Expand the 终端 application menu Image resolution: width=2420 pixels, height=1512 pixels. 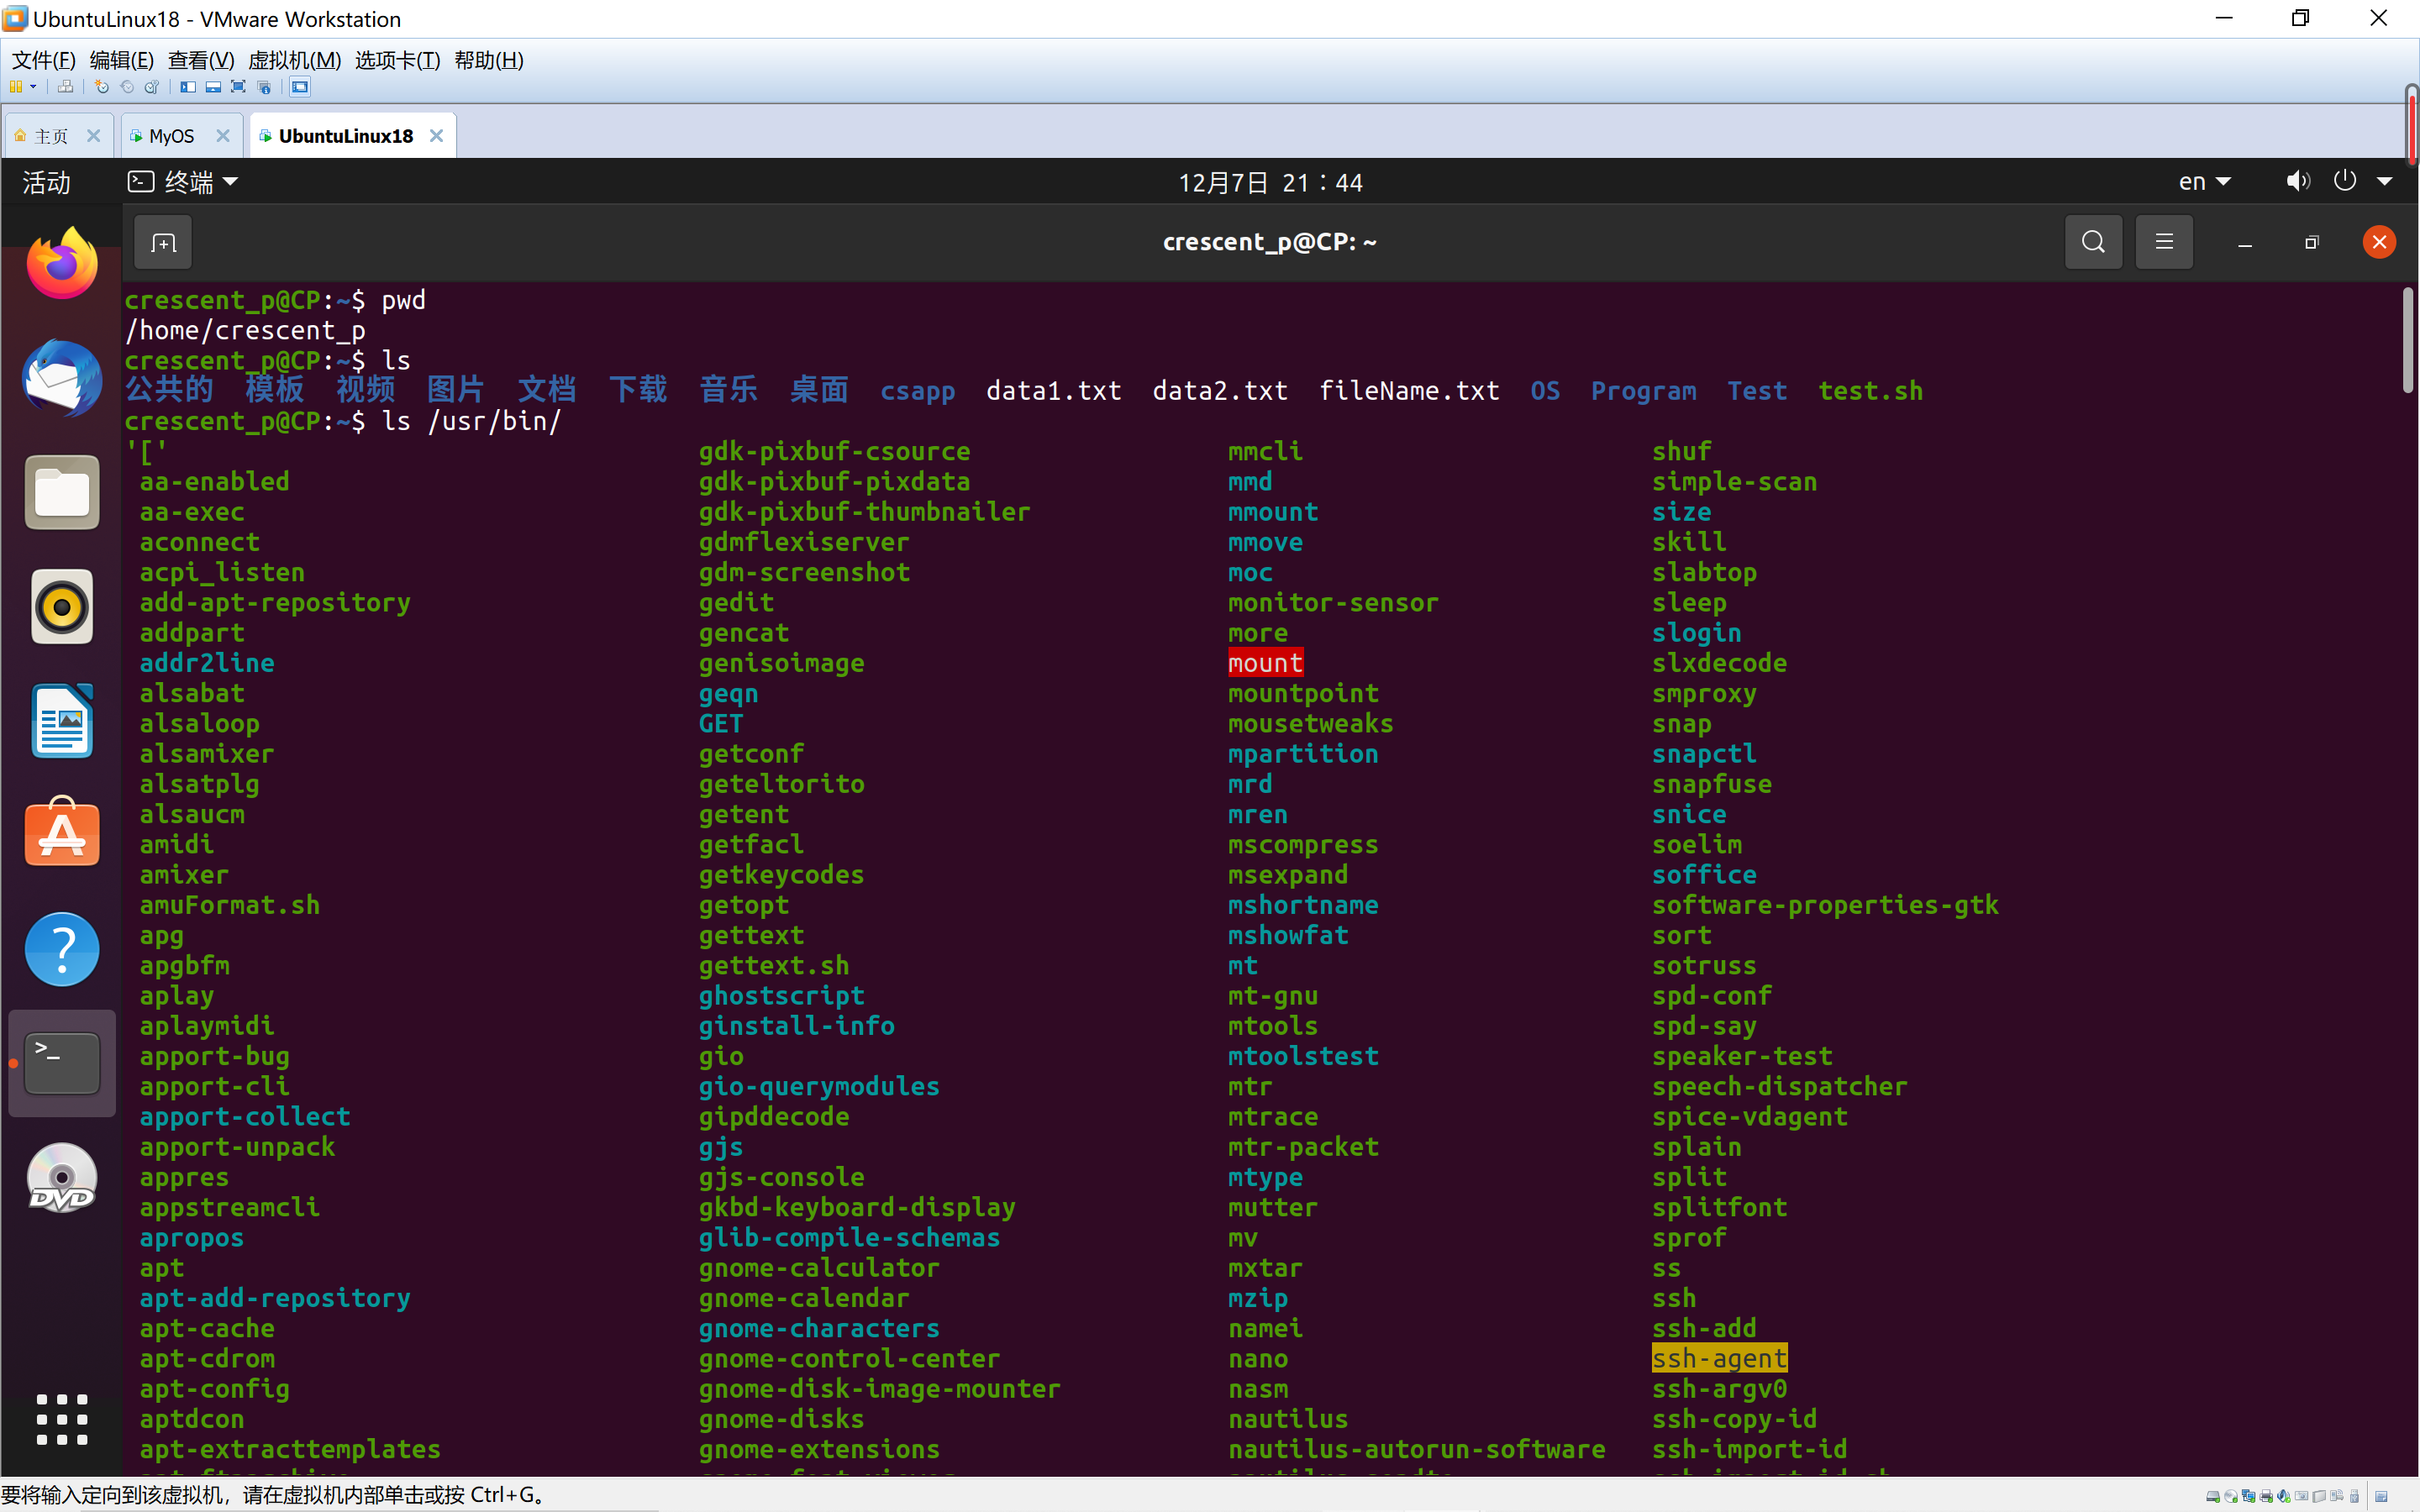point(183,182)
